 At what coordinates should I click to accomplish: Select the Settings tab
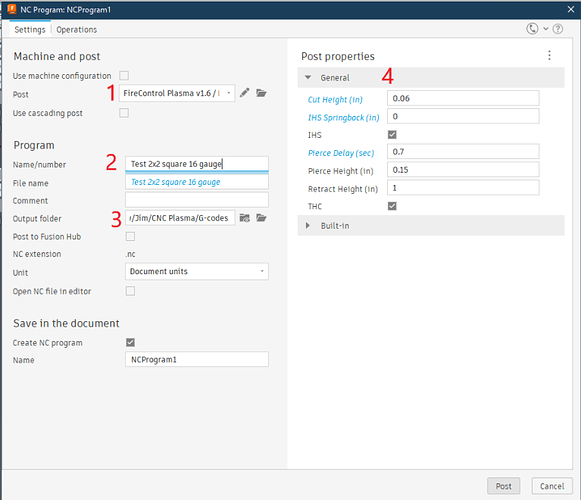[x=30, y=30]
